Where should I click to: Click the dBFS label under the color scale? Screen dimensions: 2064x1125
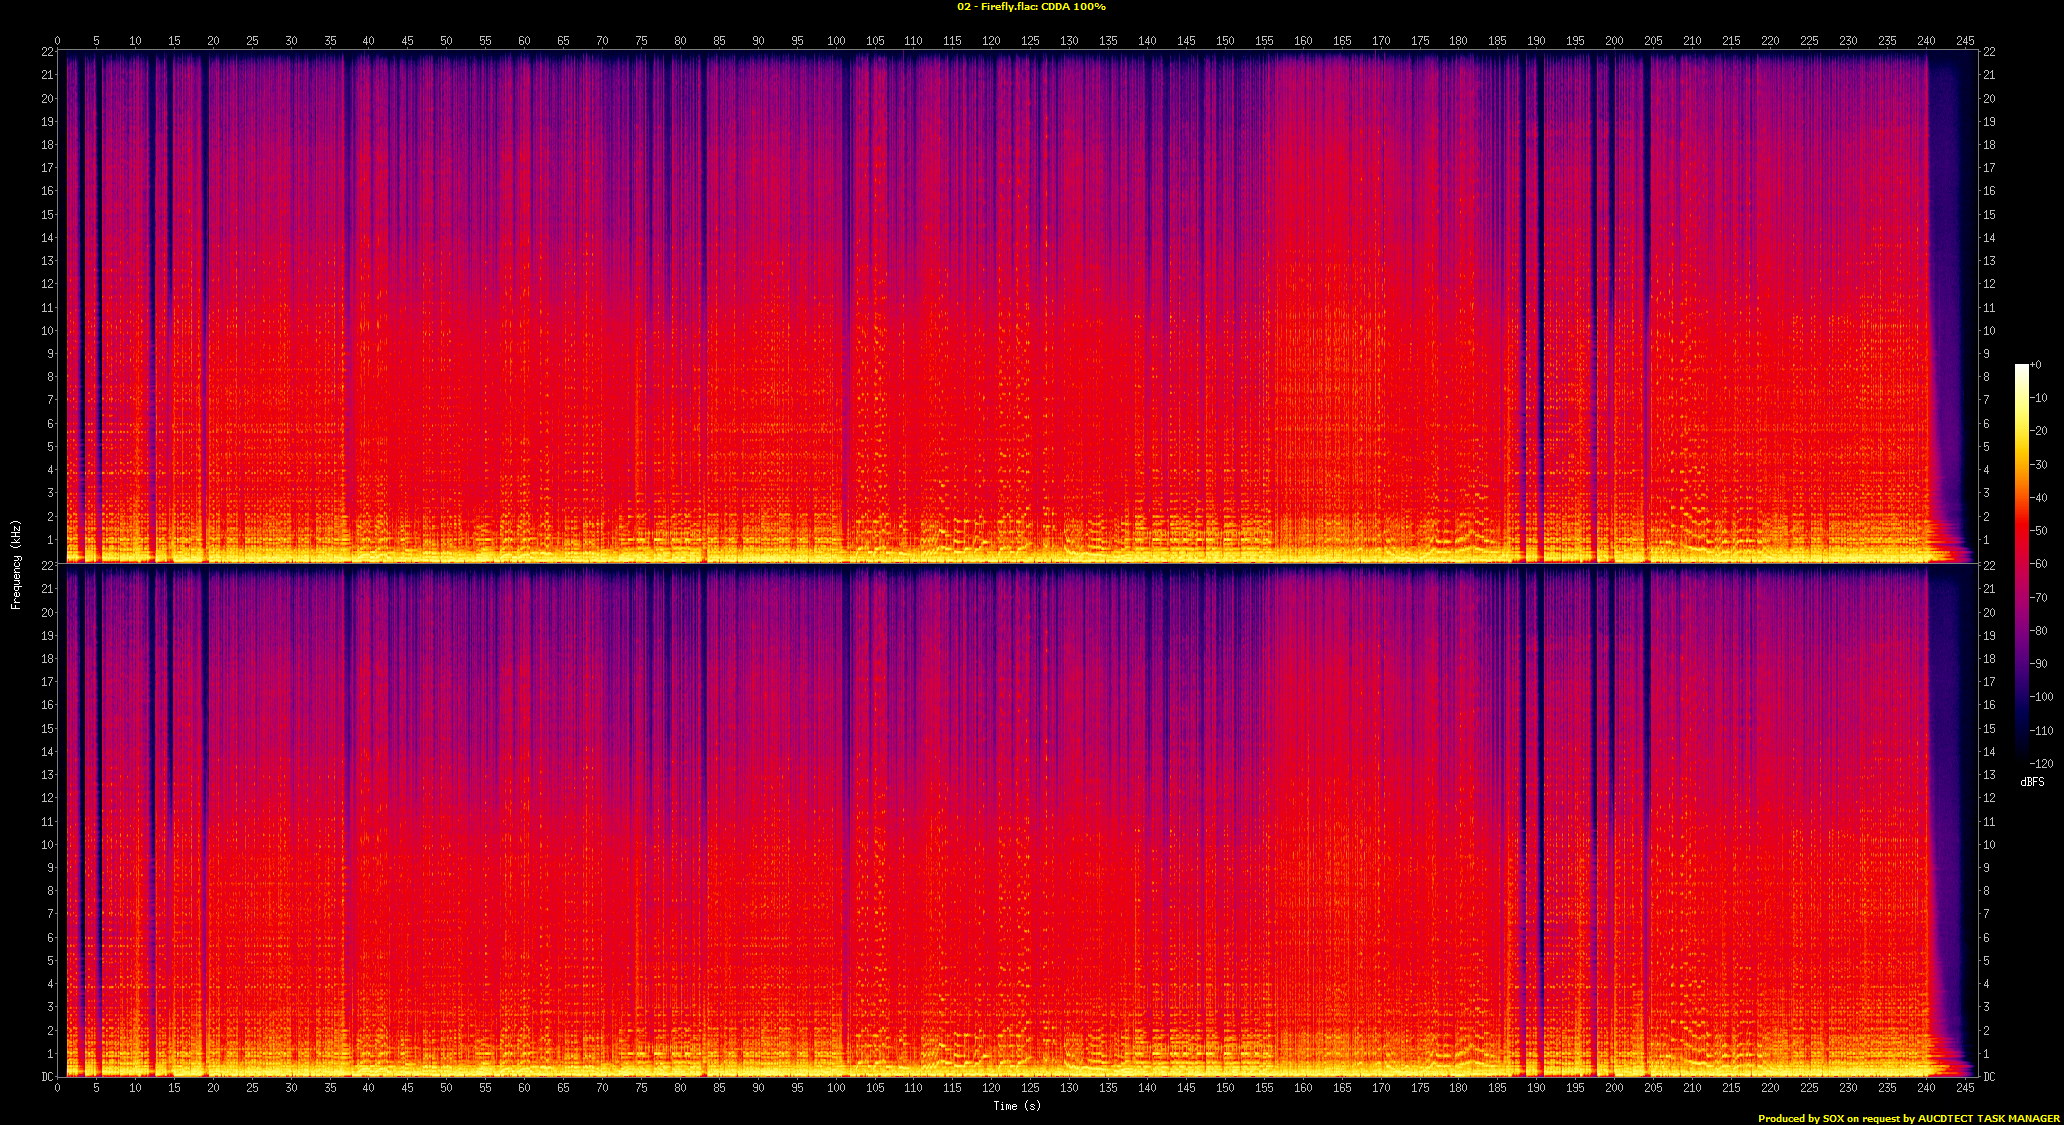click(x=2032, y=782)
